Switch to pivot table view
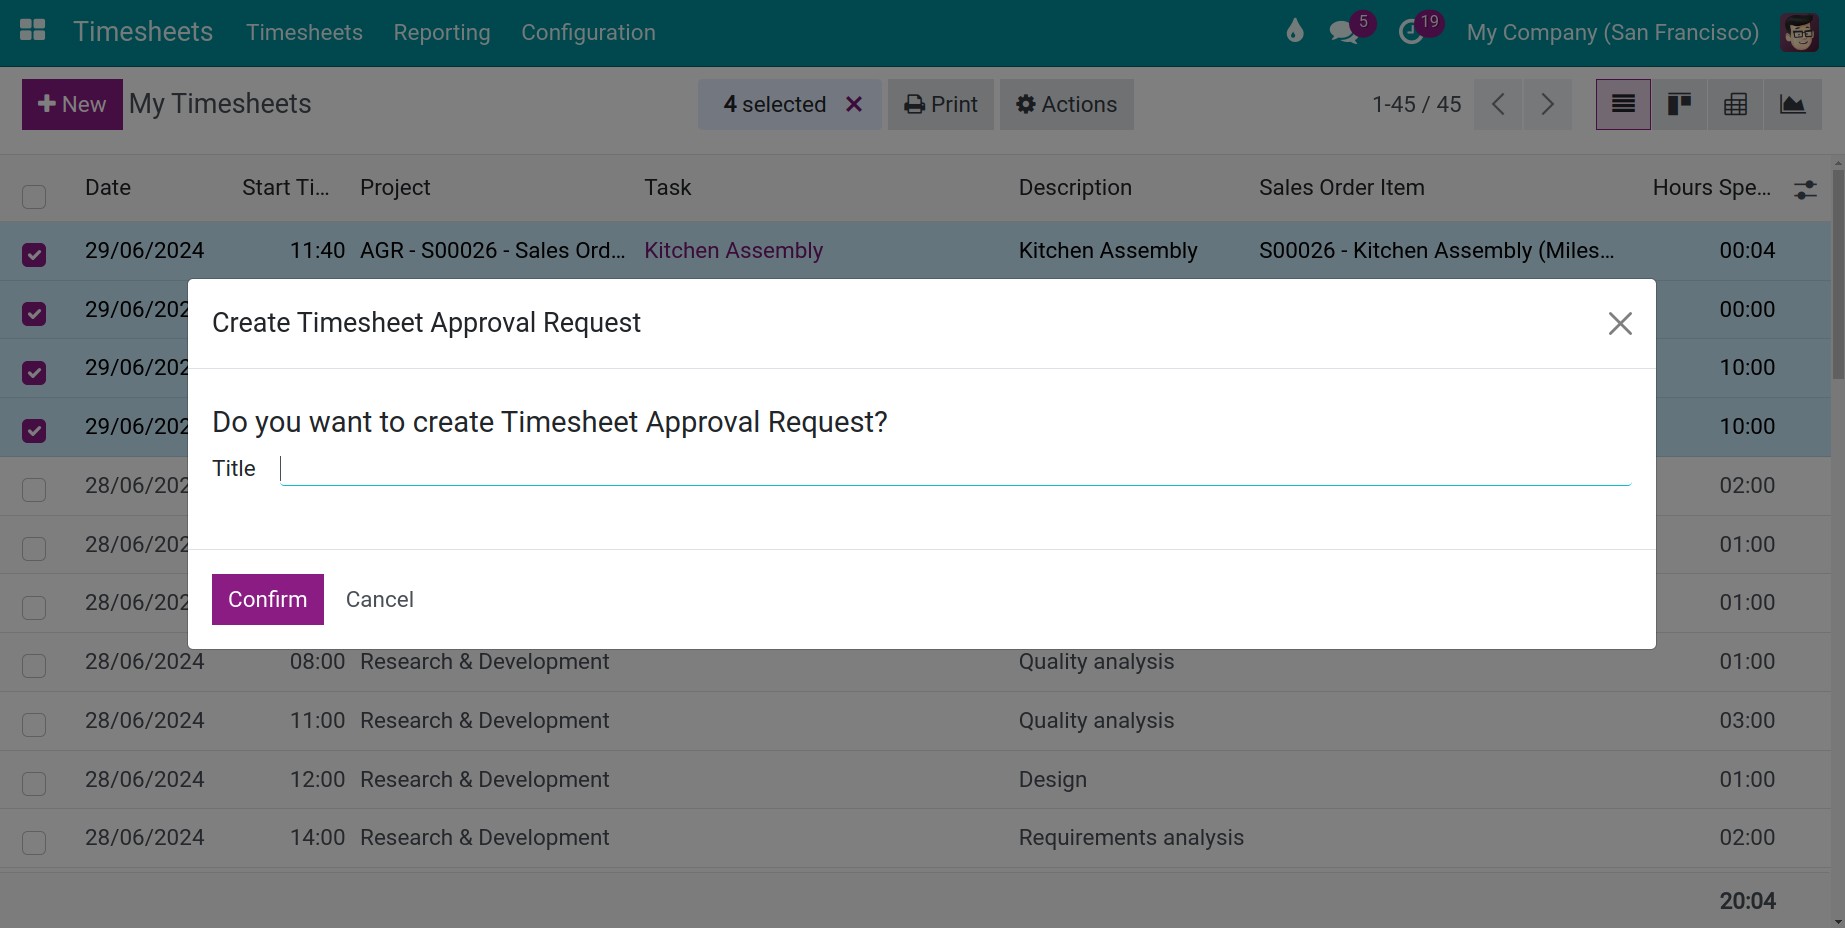The height and width of the screenshot is (928, 1845). pos(1735,104)
